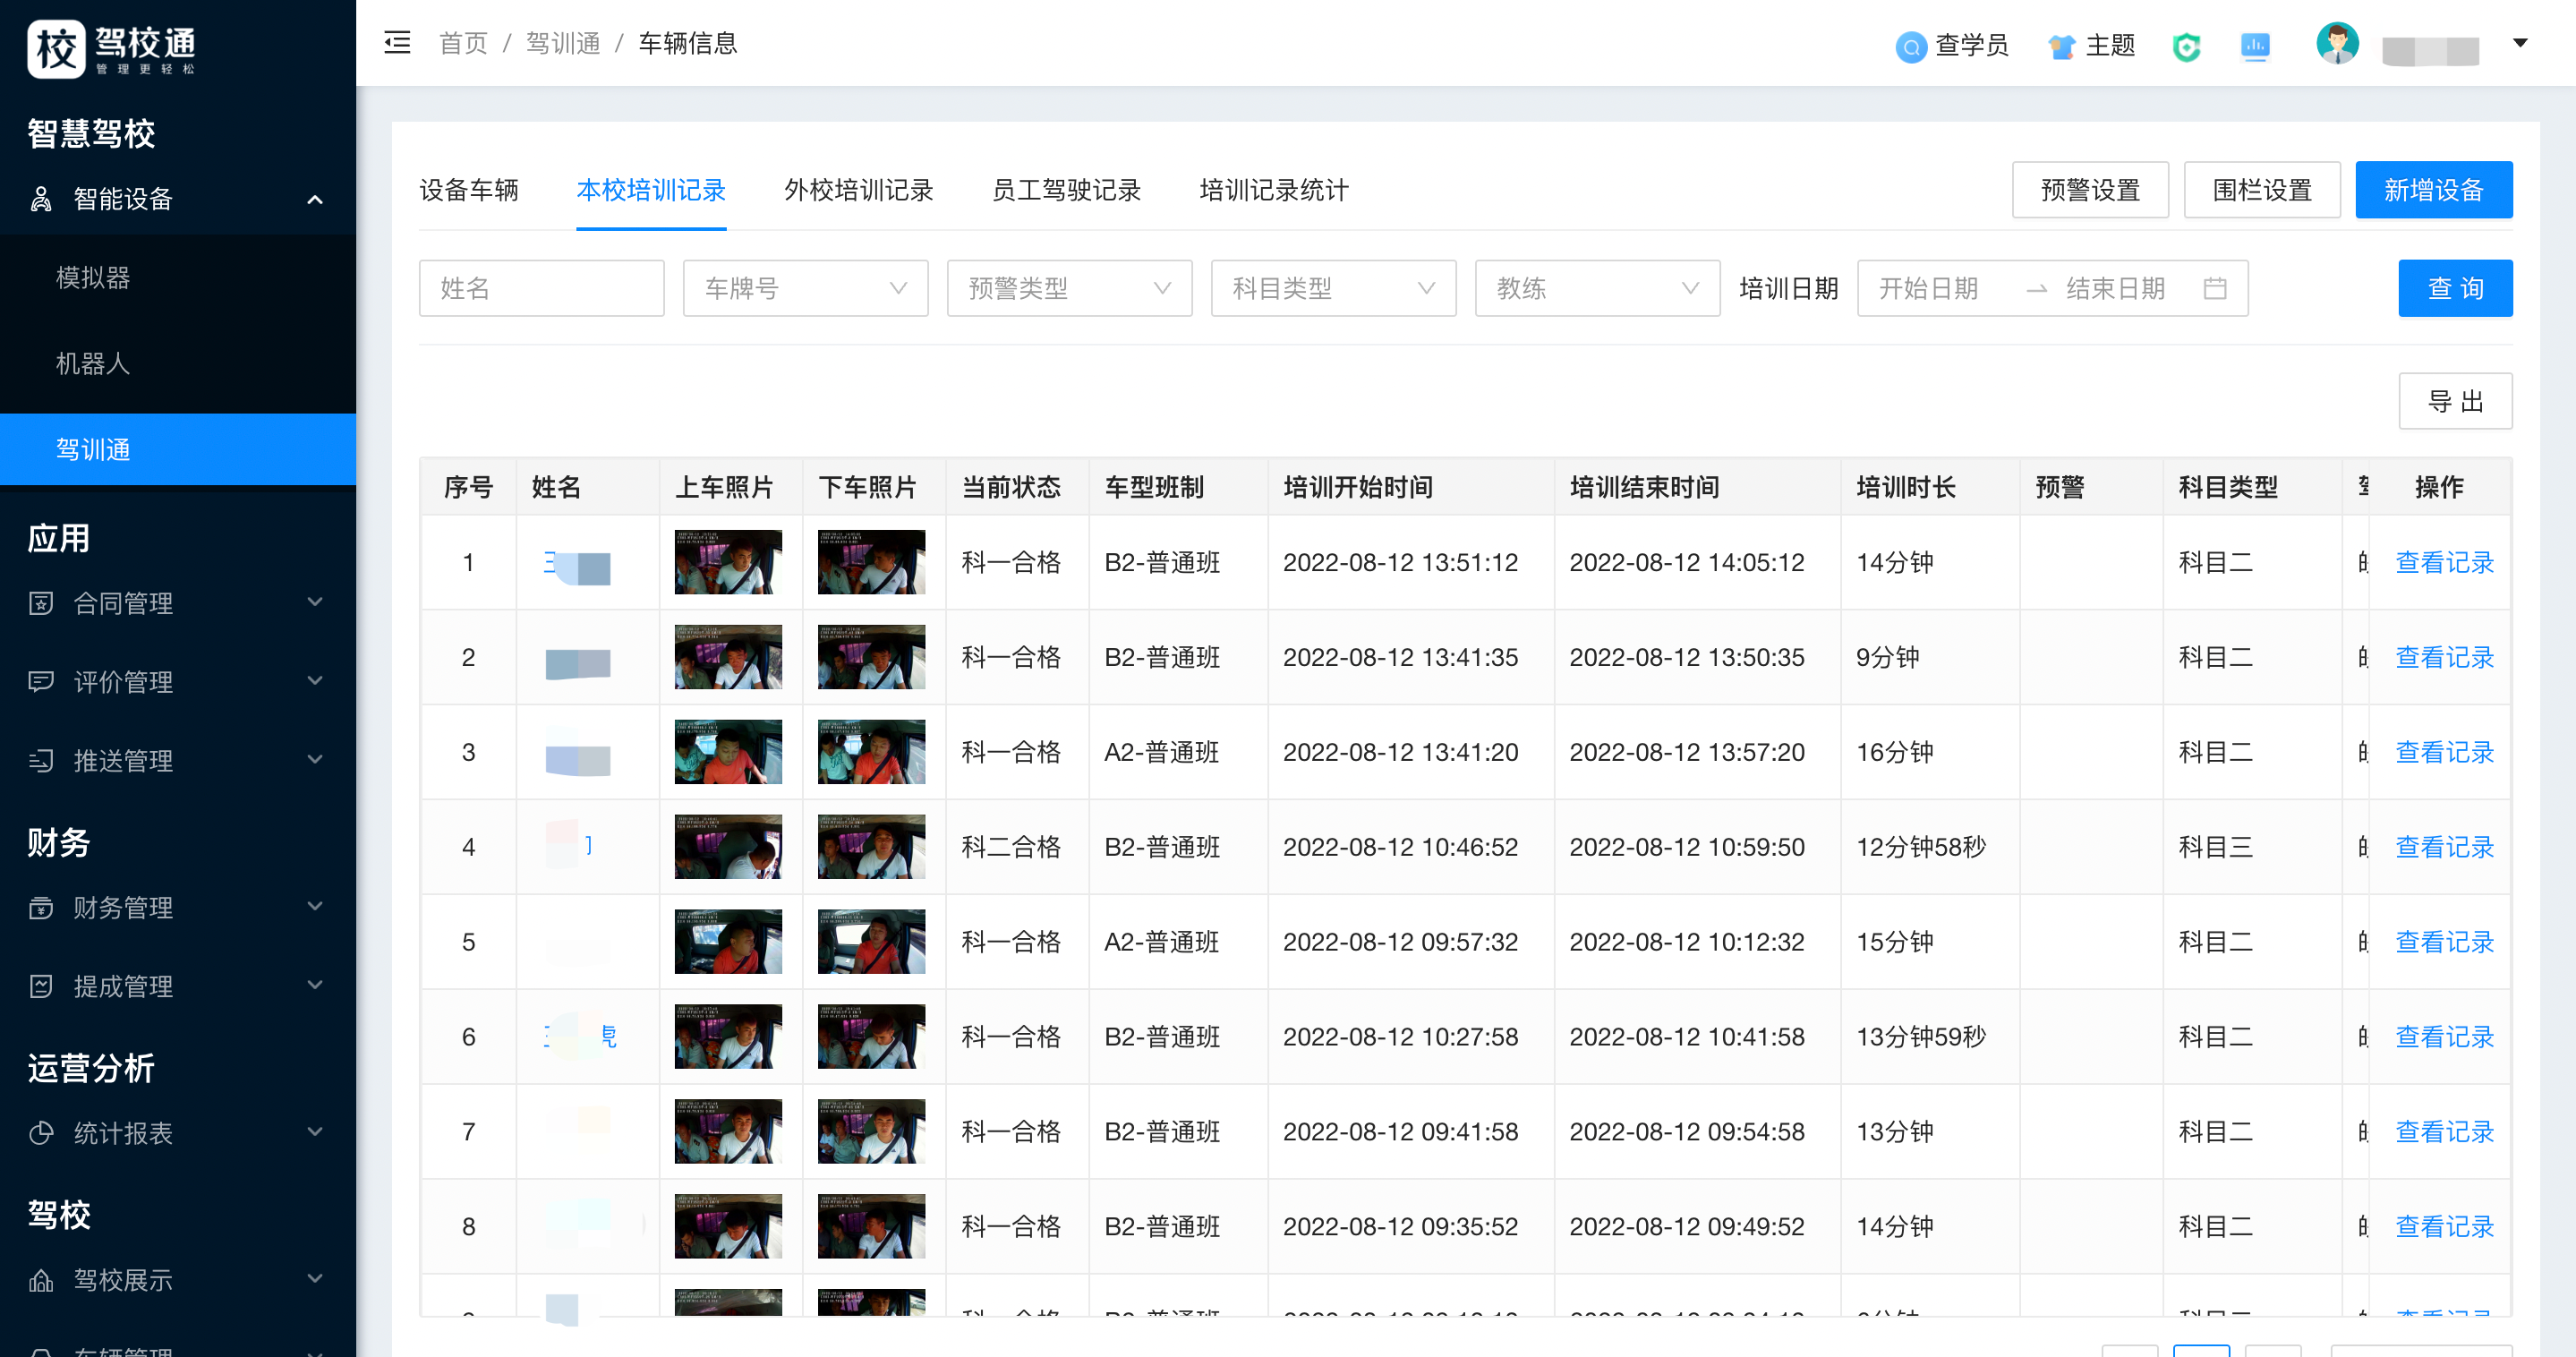Expand the 合同管理 submenu chevron
The height and width of the screenshot is (1357, 2576).
315,602
